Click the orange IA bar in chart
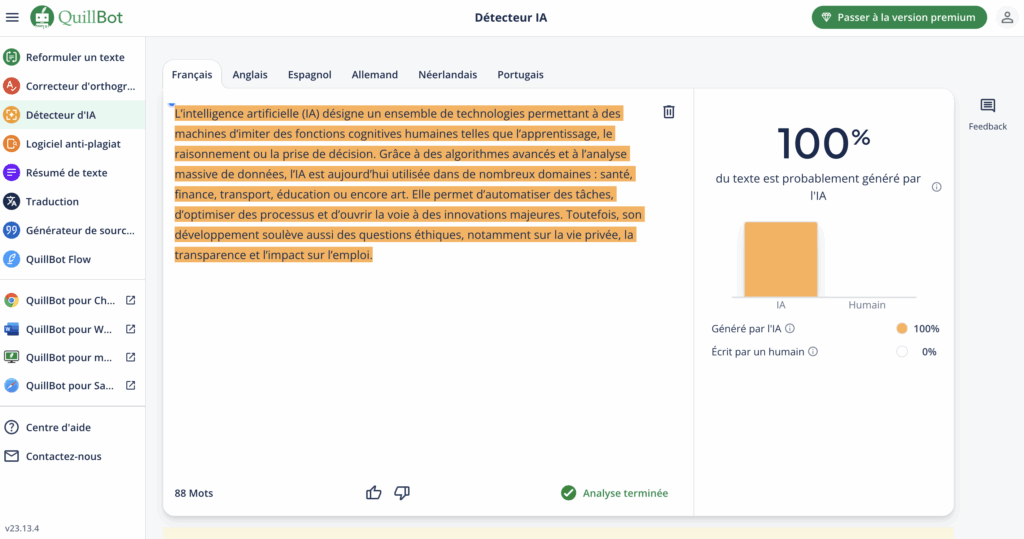 pos(780,259)
